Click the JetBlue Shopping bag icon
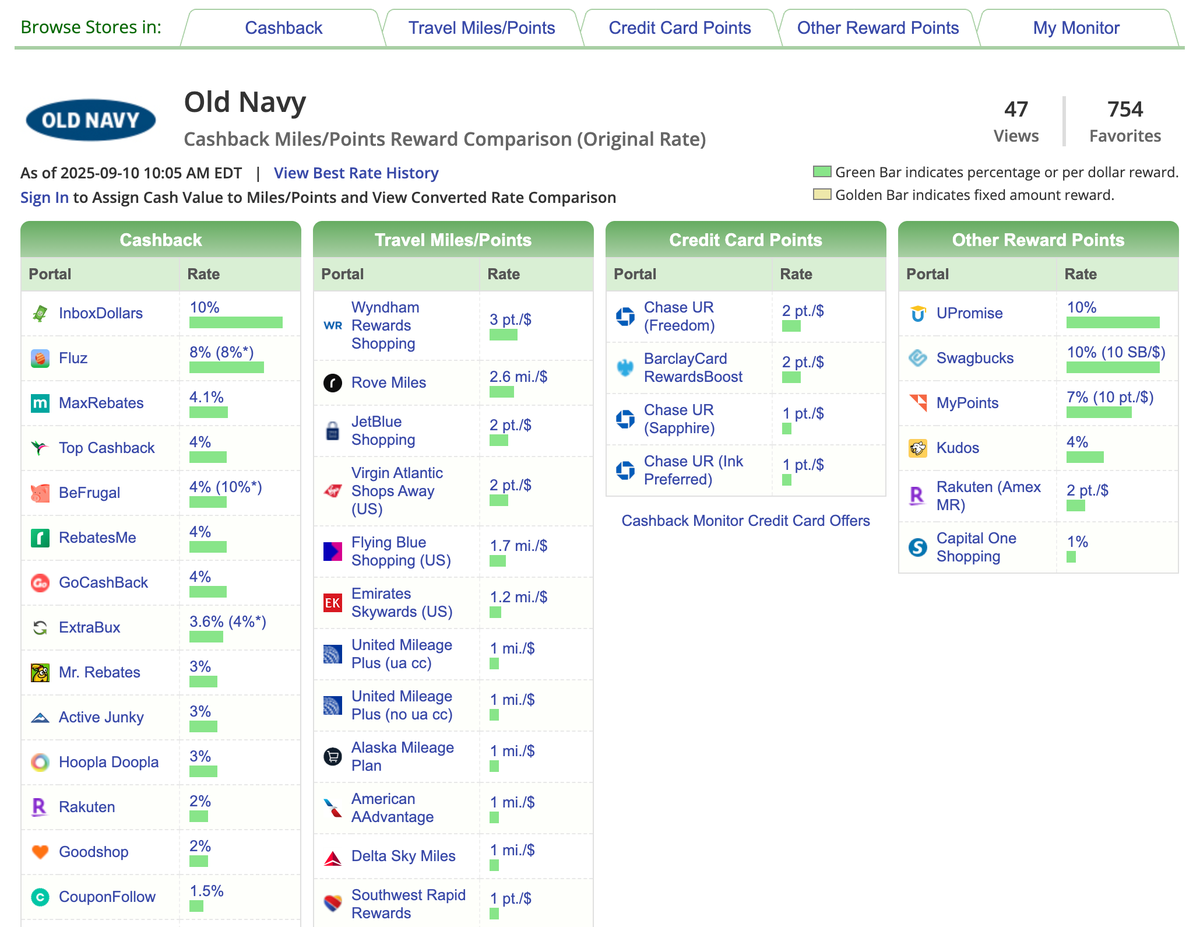Image resolution: width=1200 pixels, height=927 pixels. 333,431
